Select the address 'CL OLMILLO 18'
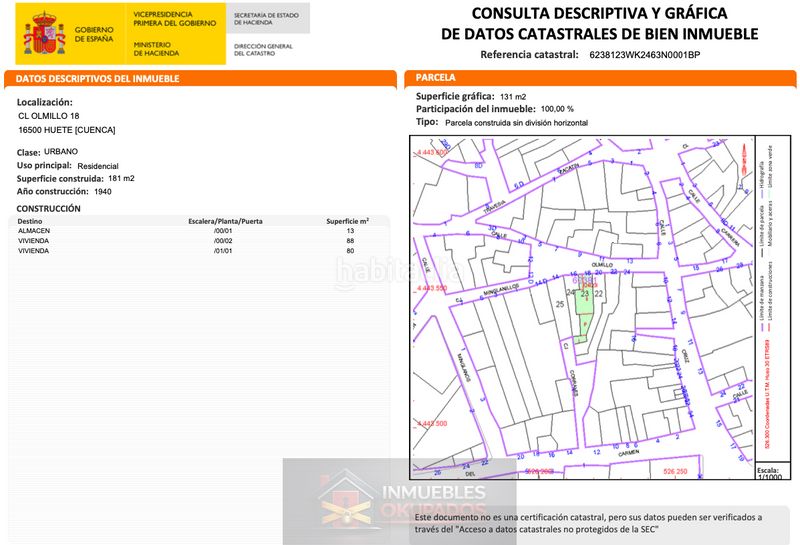This screenshot has height=545, width=800. (x=48, y=116)
